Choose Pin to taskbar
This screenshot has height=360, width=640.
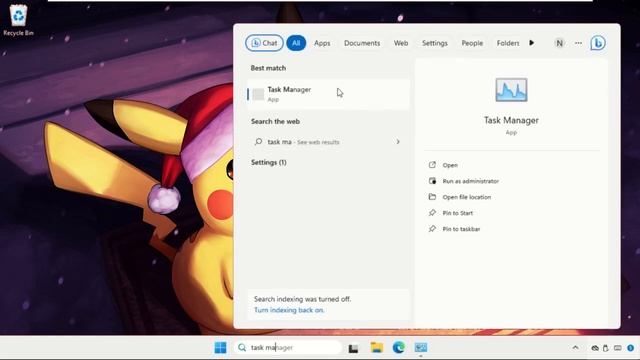(x=461, y=229)
